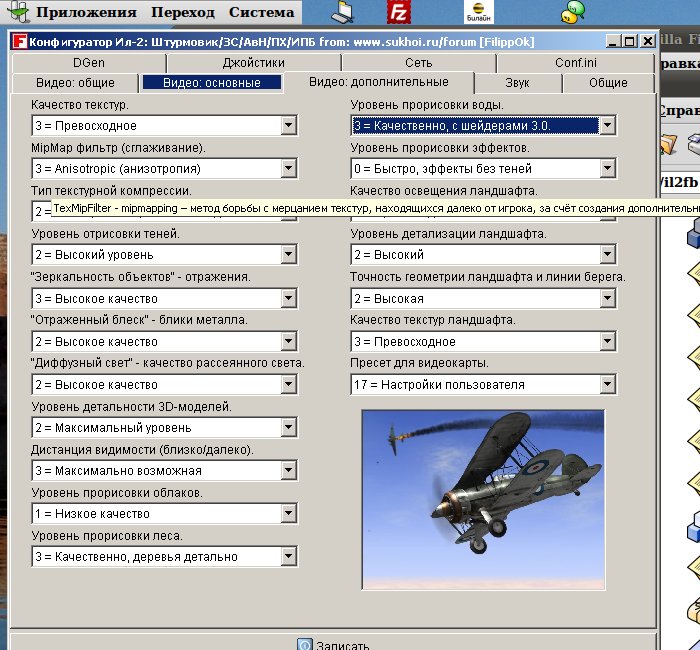Viewport: 700px width, 650px height.
Task: Open the GNOME foot logo in the panel
Action: (18, 12)
